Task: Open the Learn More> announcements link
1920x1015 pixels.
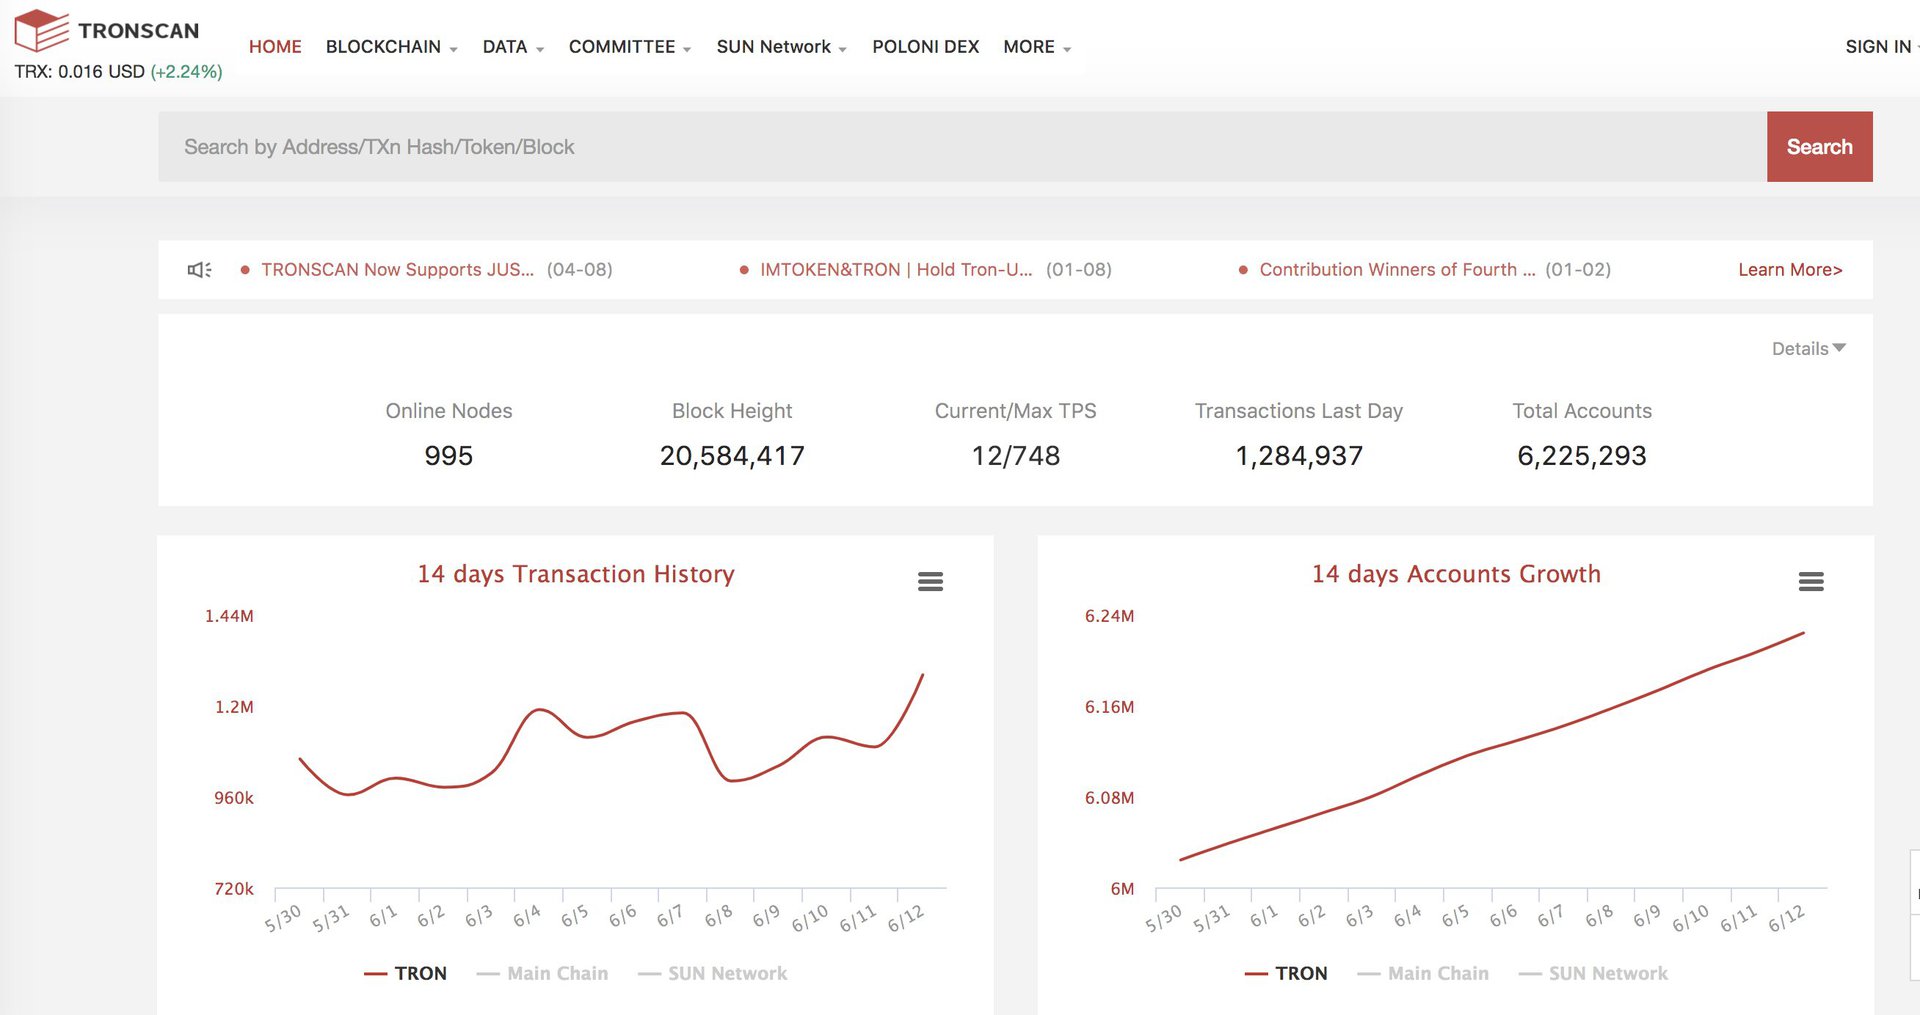Action: [1790, 270]
